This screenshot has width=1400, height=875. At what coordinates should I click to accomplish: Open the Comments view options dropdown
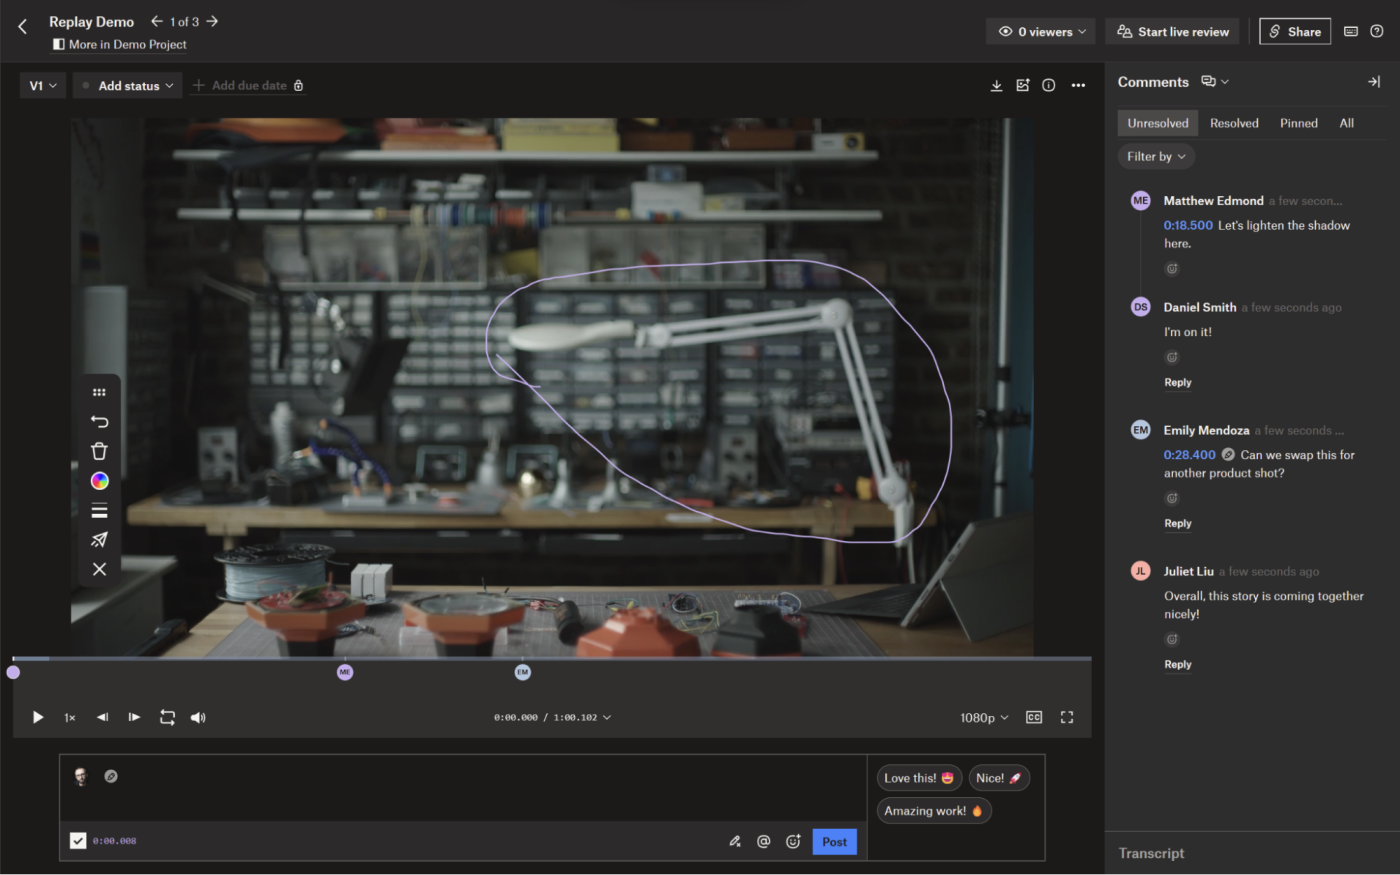pos(1215,82)
